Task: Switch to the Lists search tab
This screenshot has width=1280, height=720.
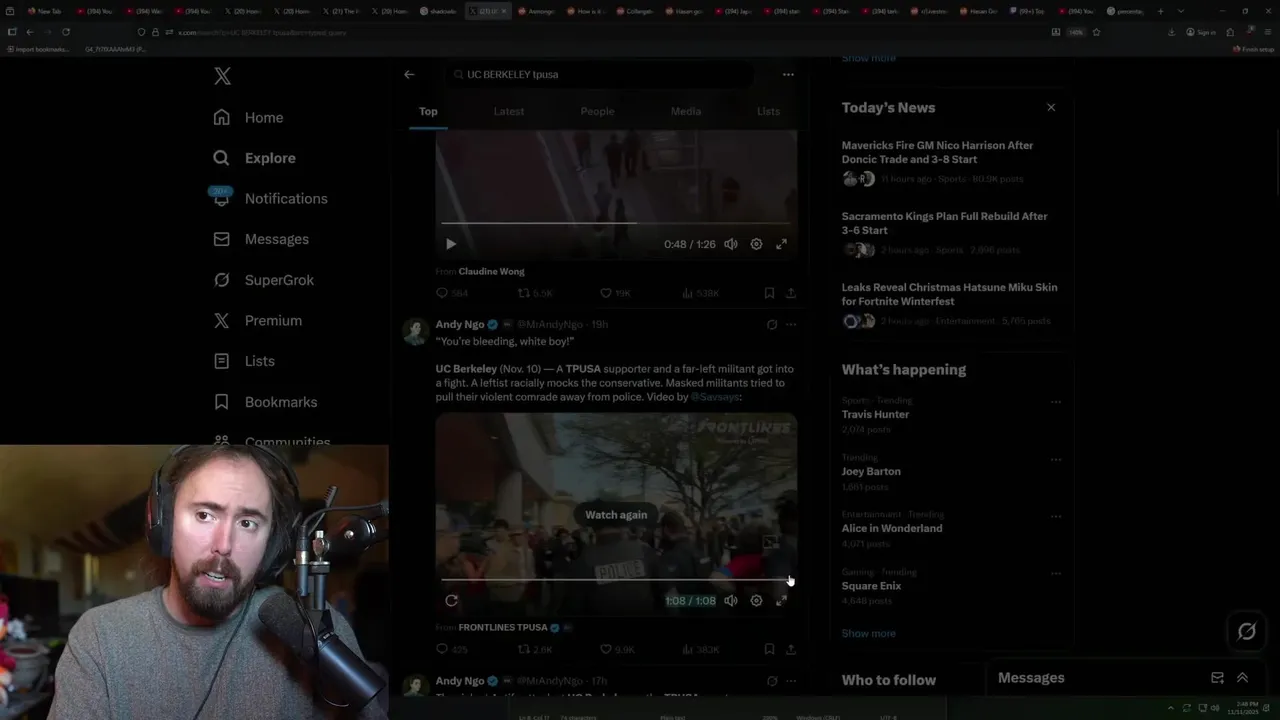Action: tap(768, 111)
